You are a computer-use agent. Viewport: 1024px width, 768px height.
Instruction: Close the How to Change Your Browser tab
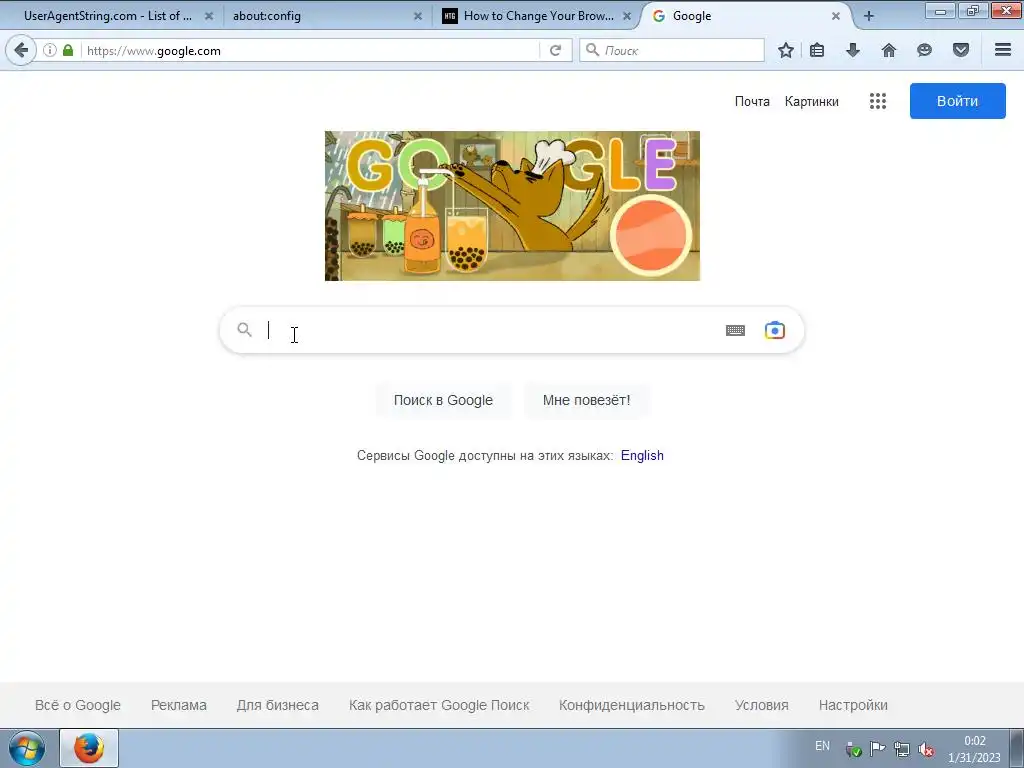pyautogui.click(x=627, y=16)
